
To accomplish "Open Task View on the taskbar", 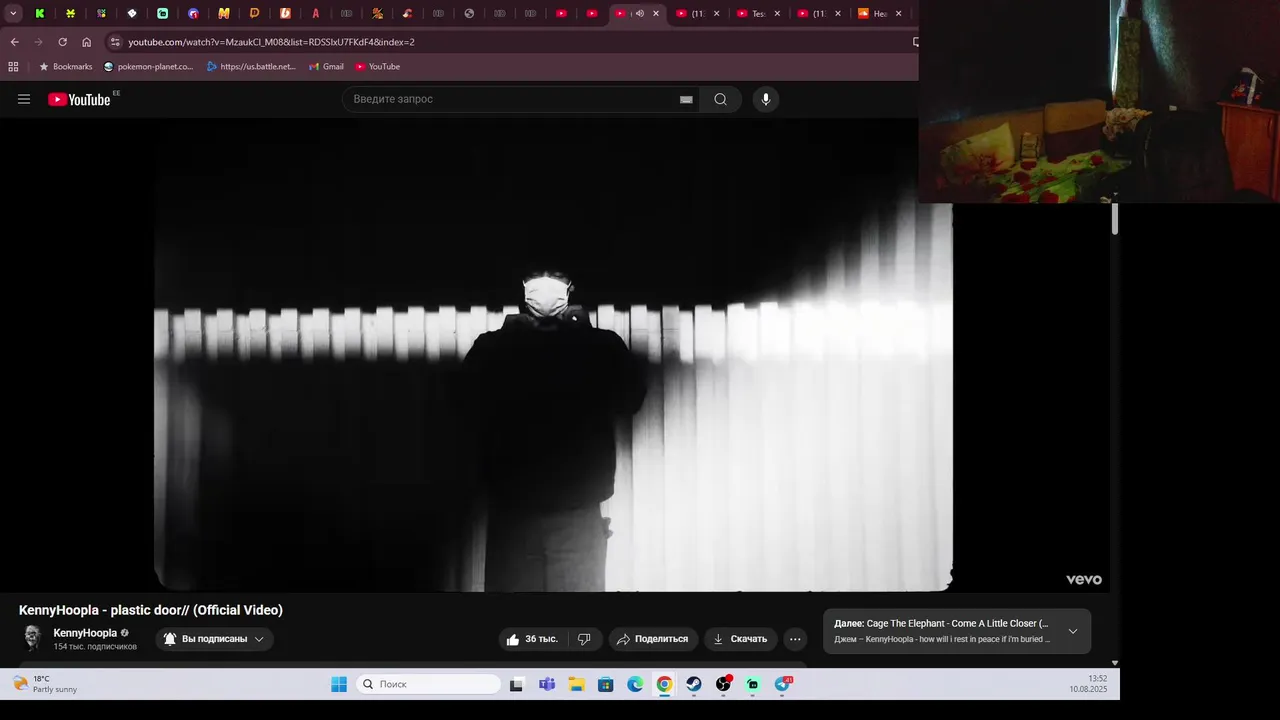I will 516,684.
